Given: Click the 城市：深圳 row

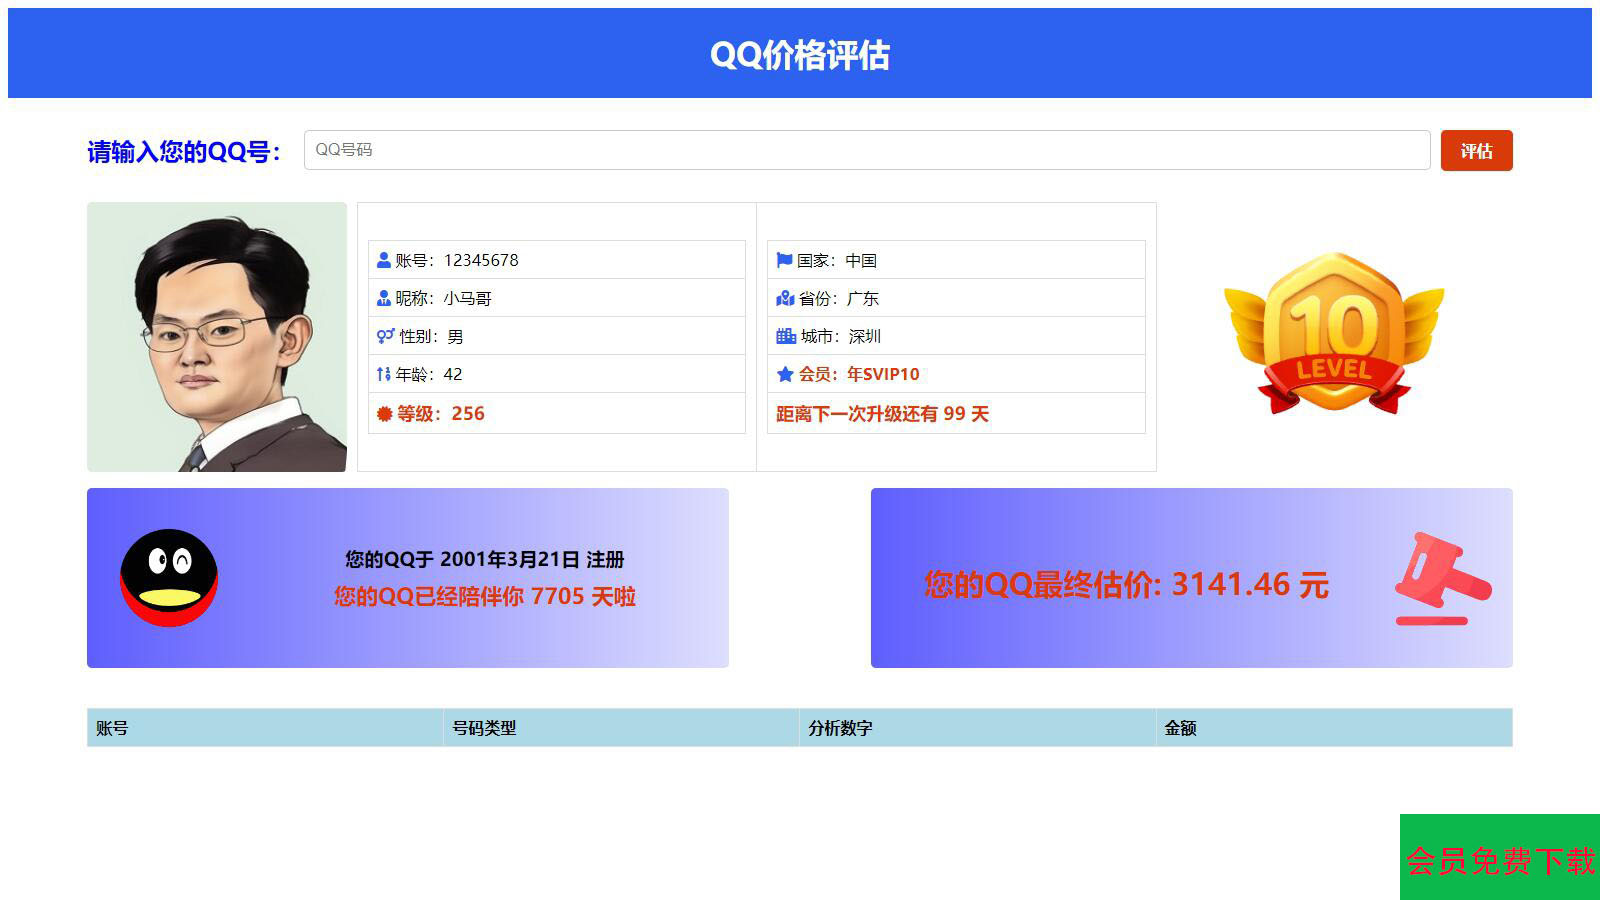Looking at the screenshot, I should [956, 336].
